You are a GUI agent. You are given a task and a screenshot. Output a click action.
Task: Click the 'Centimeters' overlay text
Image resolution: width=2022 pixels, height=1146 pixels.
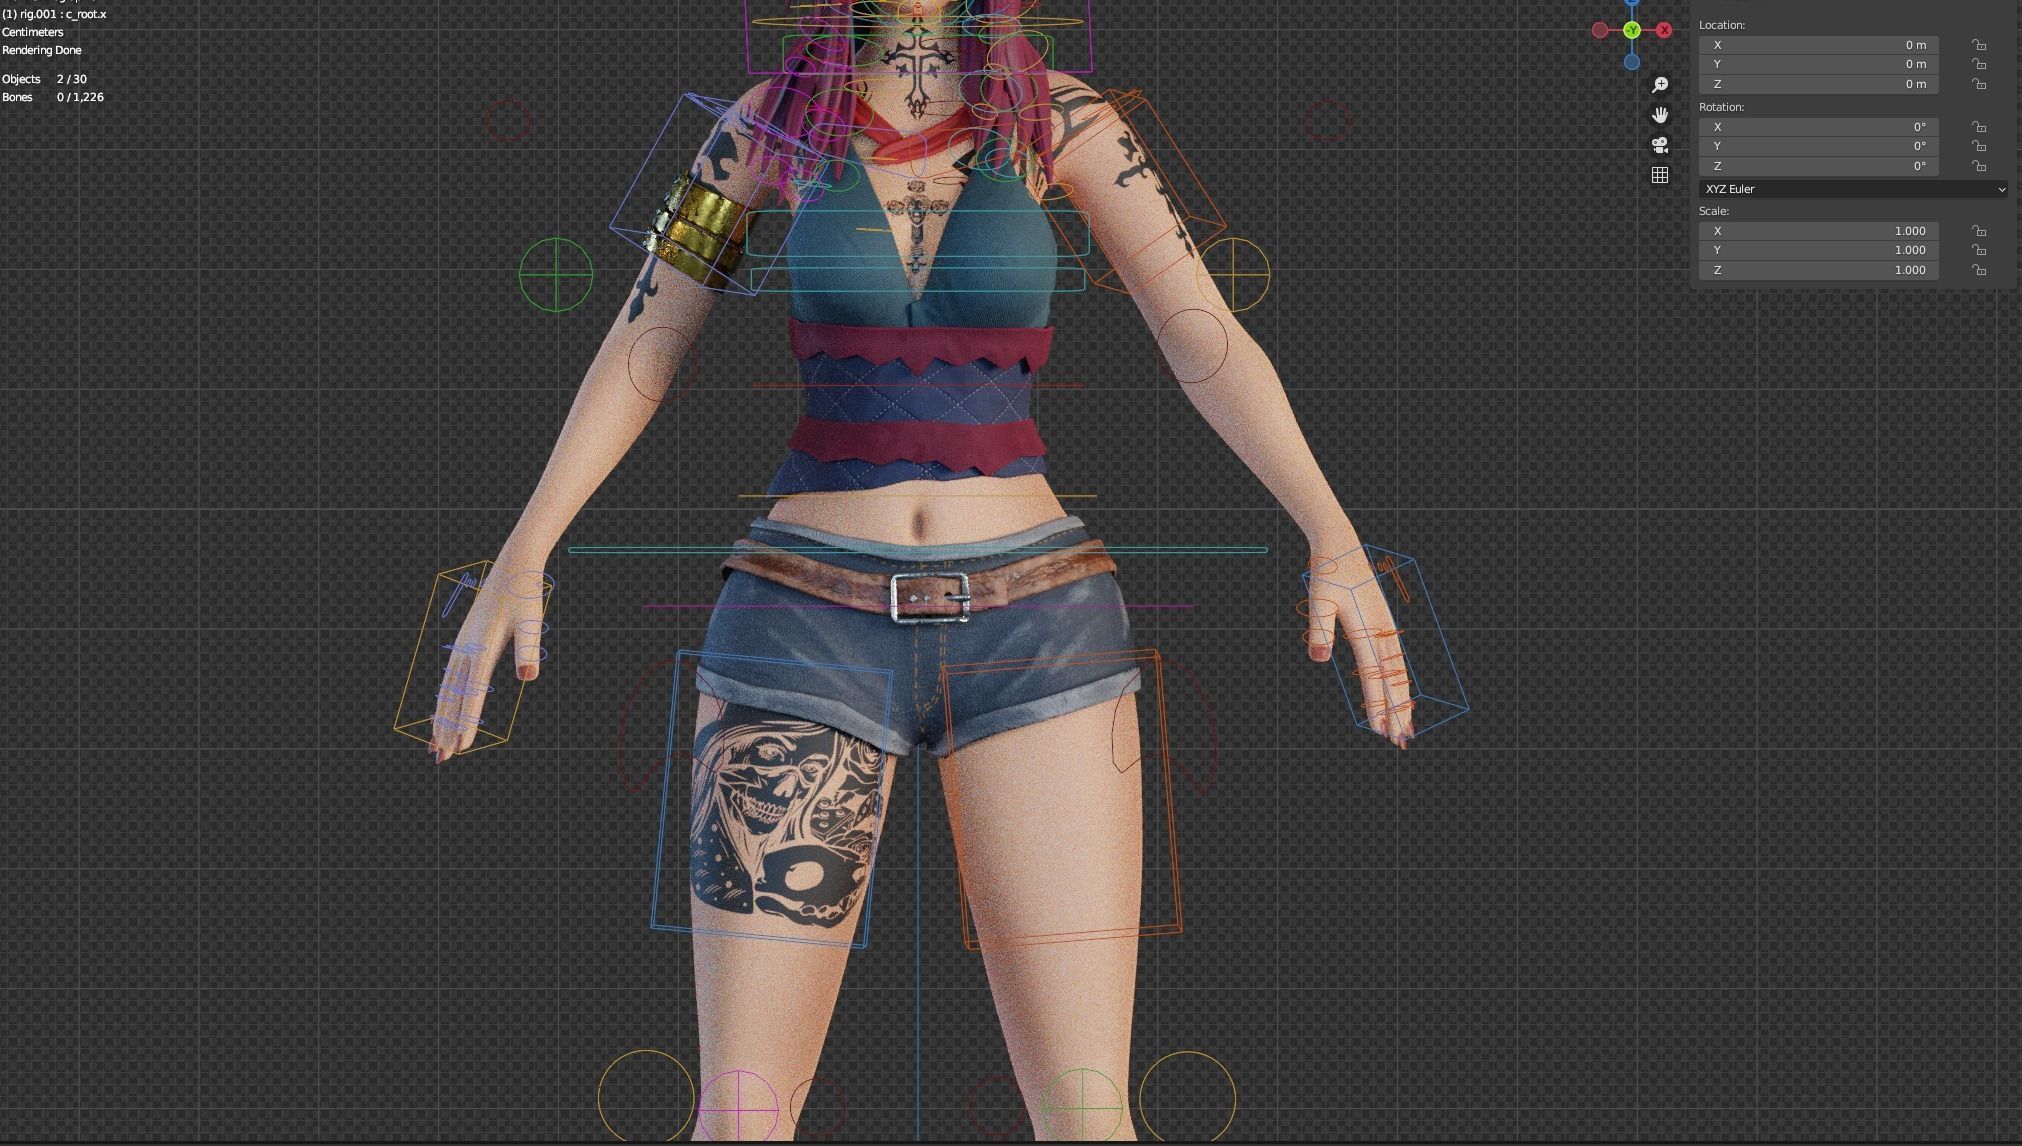33,32
